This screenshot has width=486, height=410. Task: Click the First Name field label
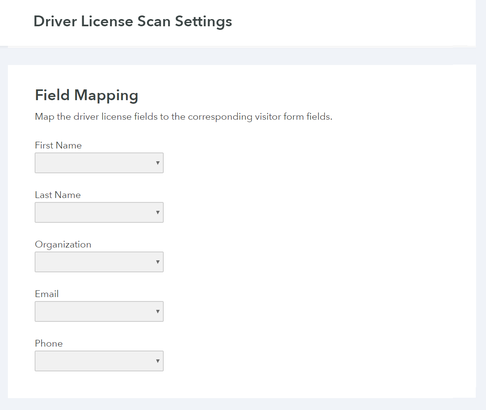point(58,145)
